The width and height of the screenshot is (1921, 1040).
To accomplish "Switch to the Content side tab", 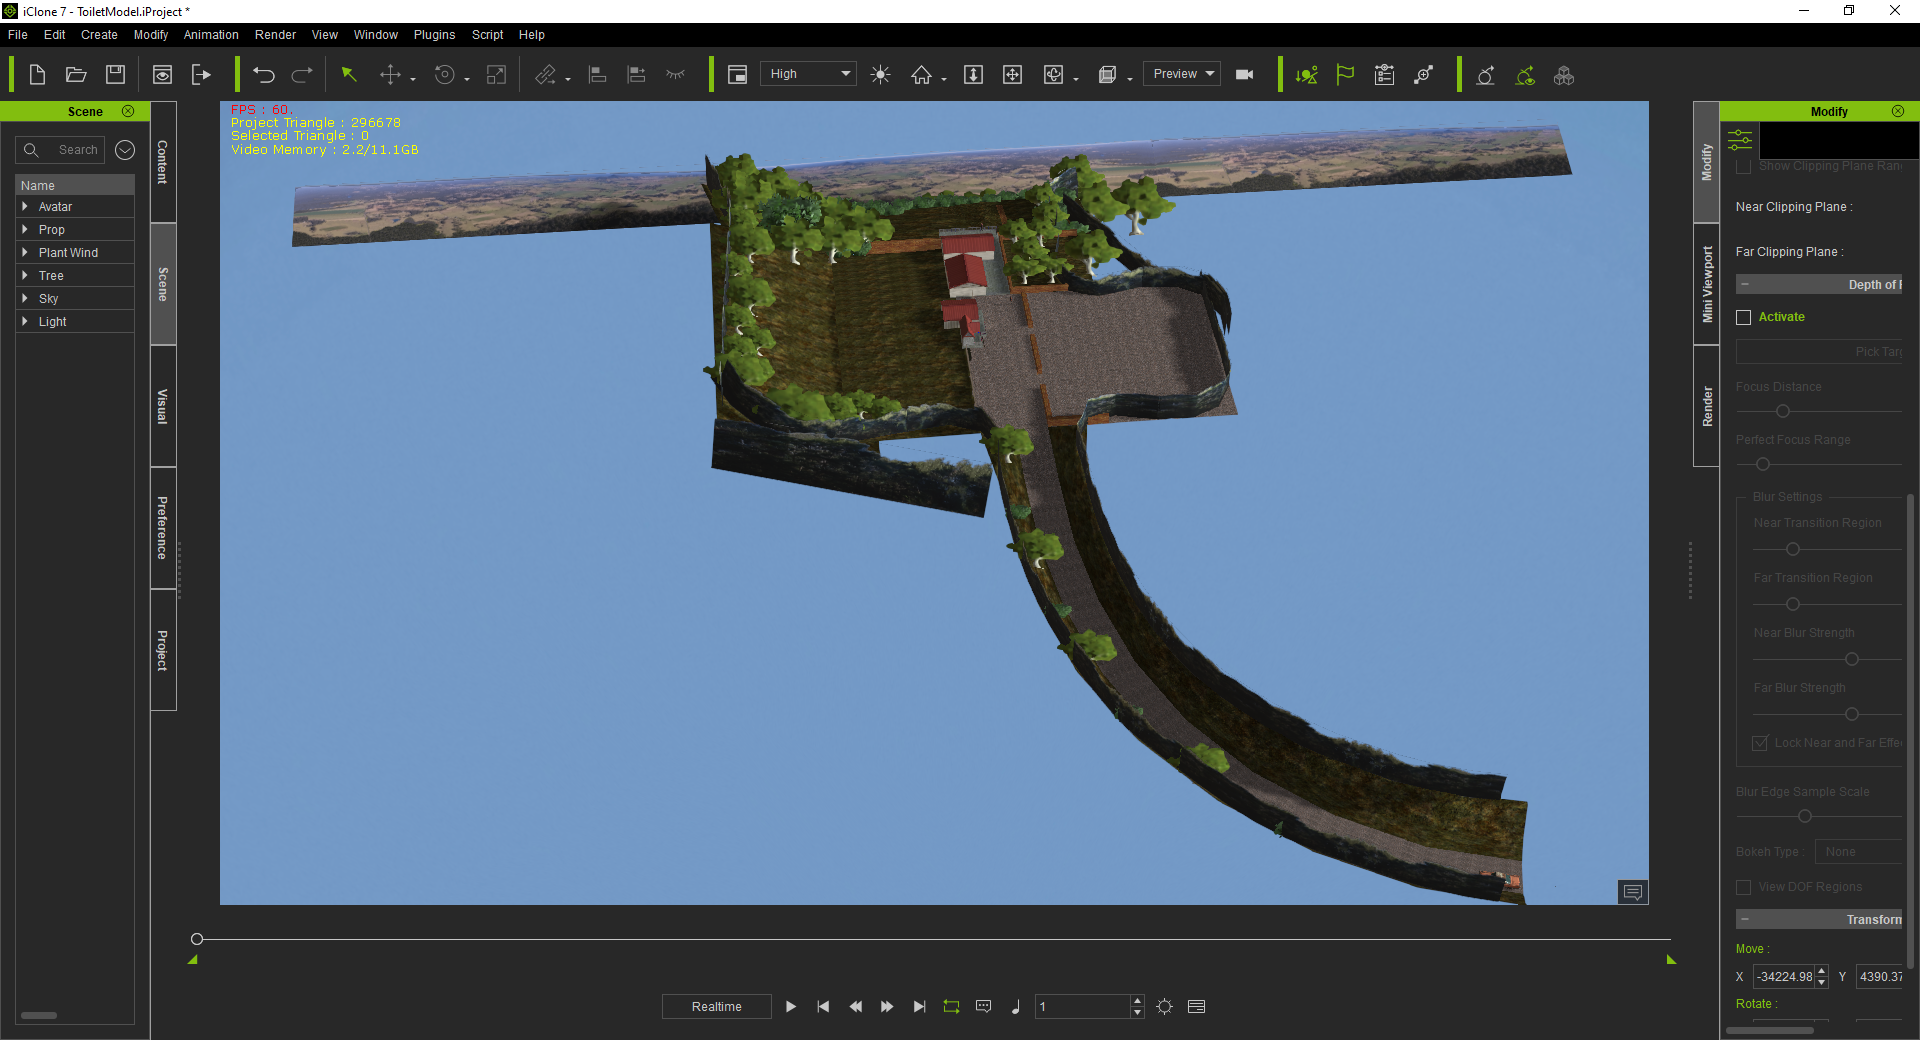I will (x=163, y=162).
